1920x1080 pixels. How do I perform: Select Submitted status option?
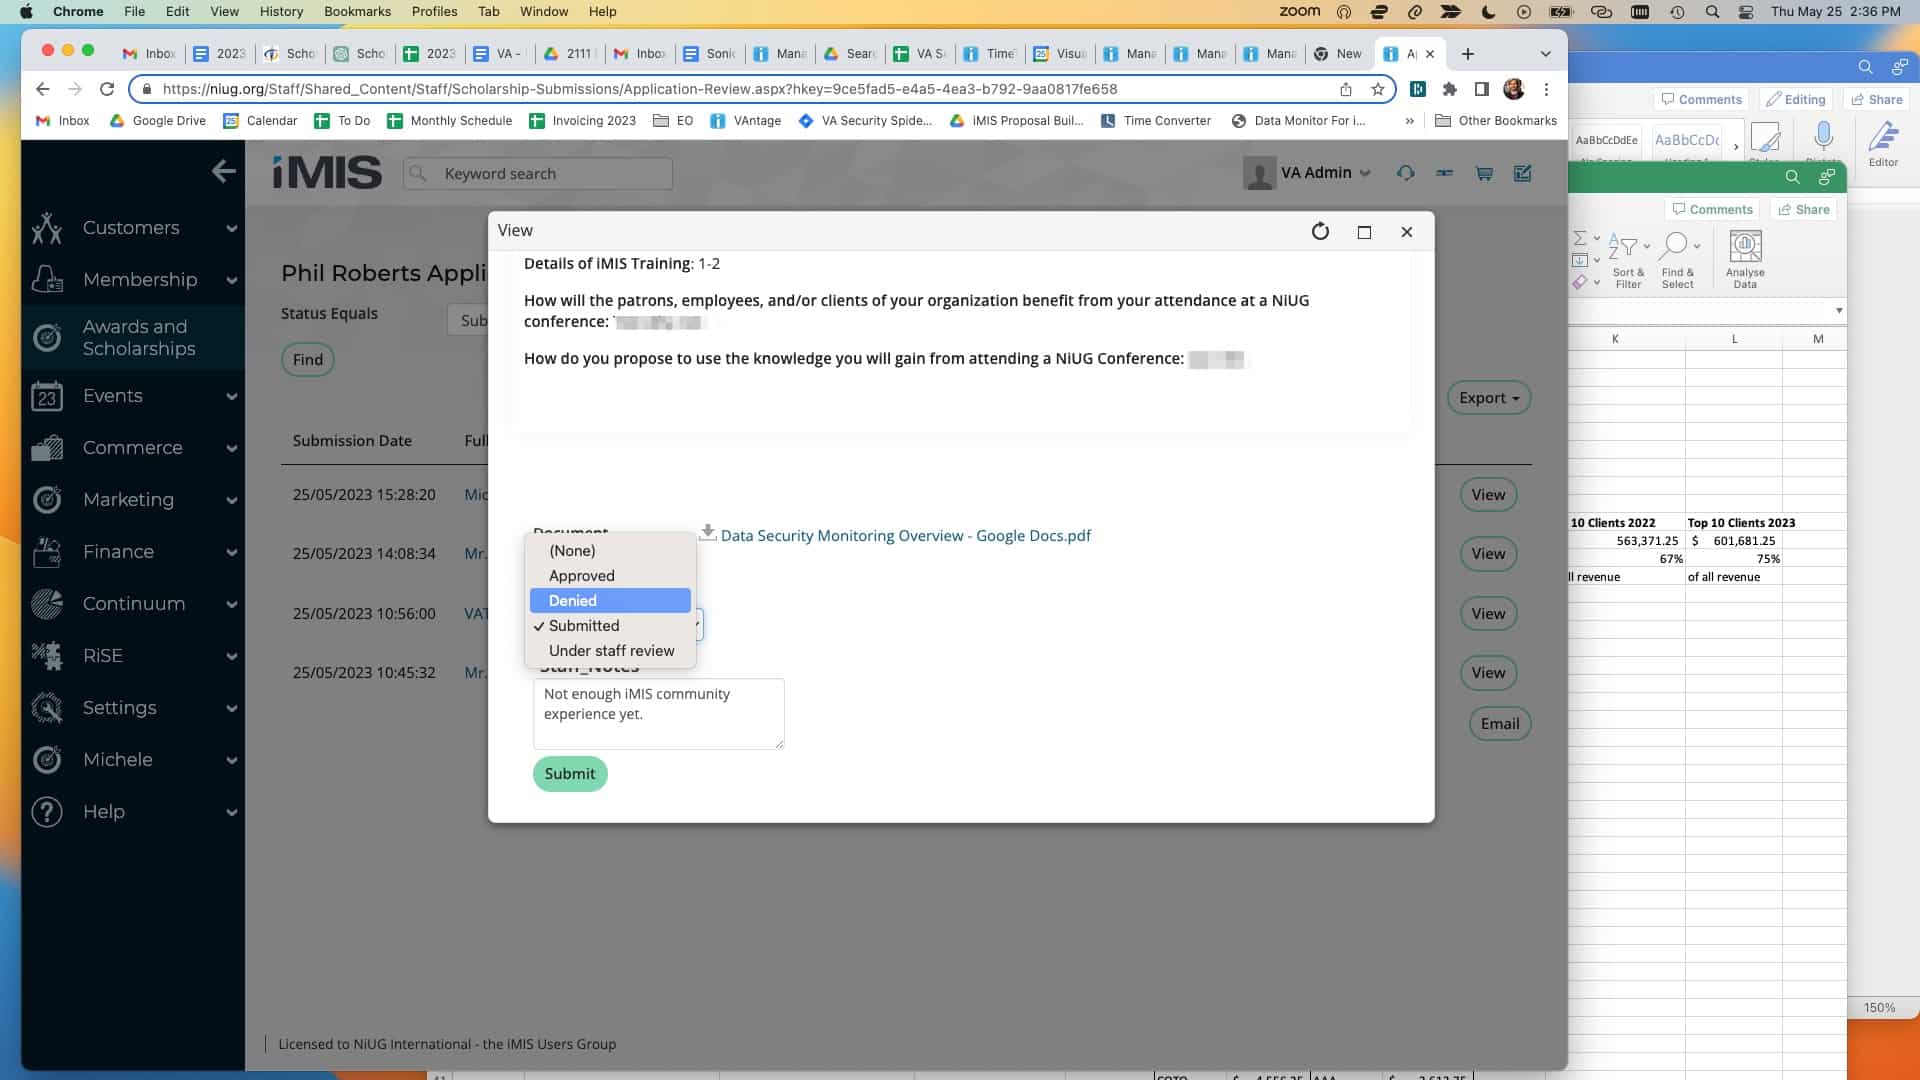[610, 626]
